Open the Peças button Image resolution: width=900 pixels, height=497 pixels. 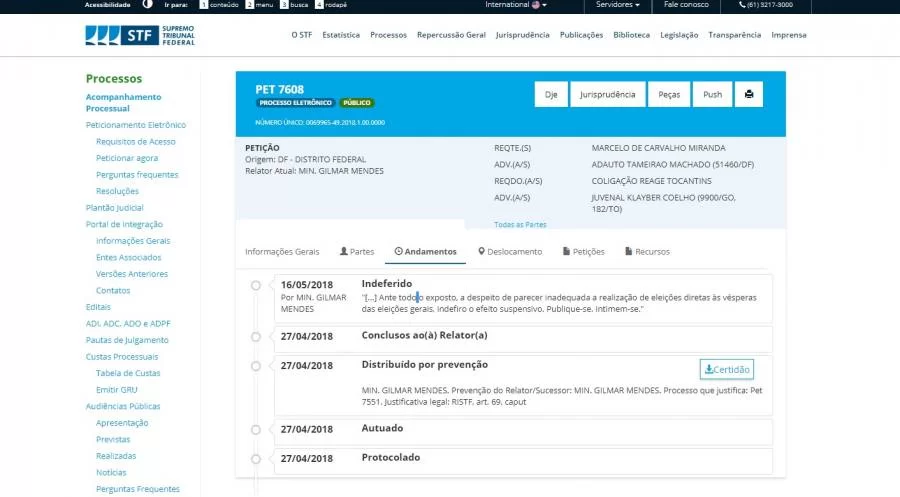click(669, 94)
